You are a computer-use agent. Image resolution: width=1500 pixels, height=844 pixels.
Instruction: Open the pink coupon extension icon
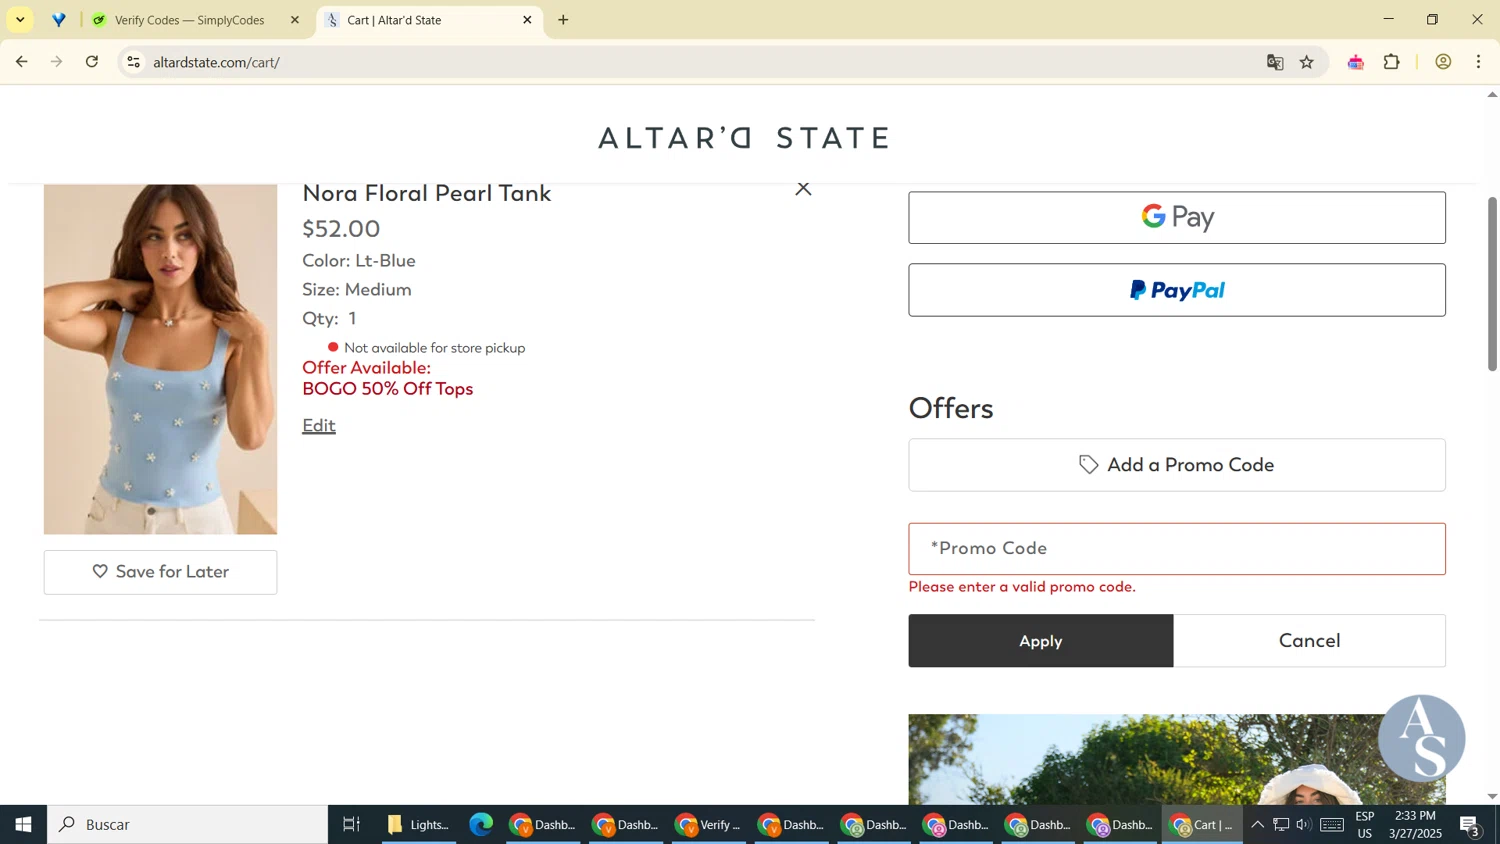(x=1356, y=63)
